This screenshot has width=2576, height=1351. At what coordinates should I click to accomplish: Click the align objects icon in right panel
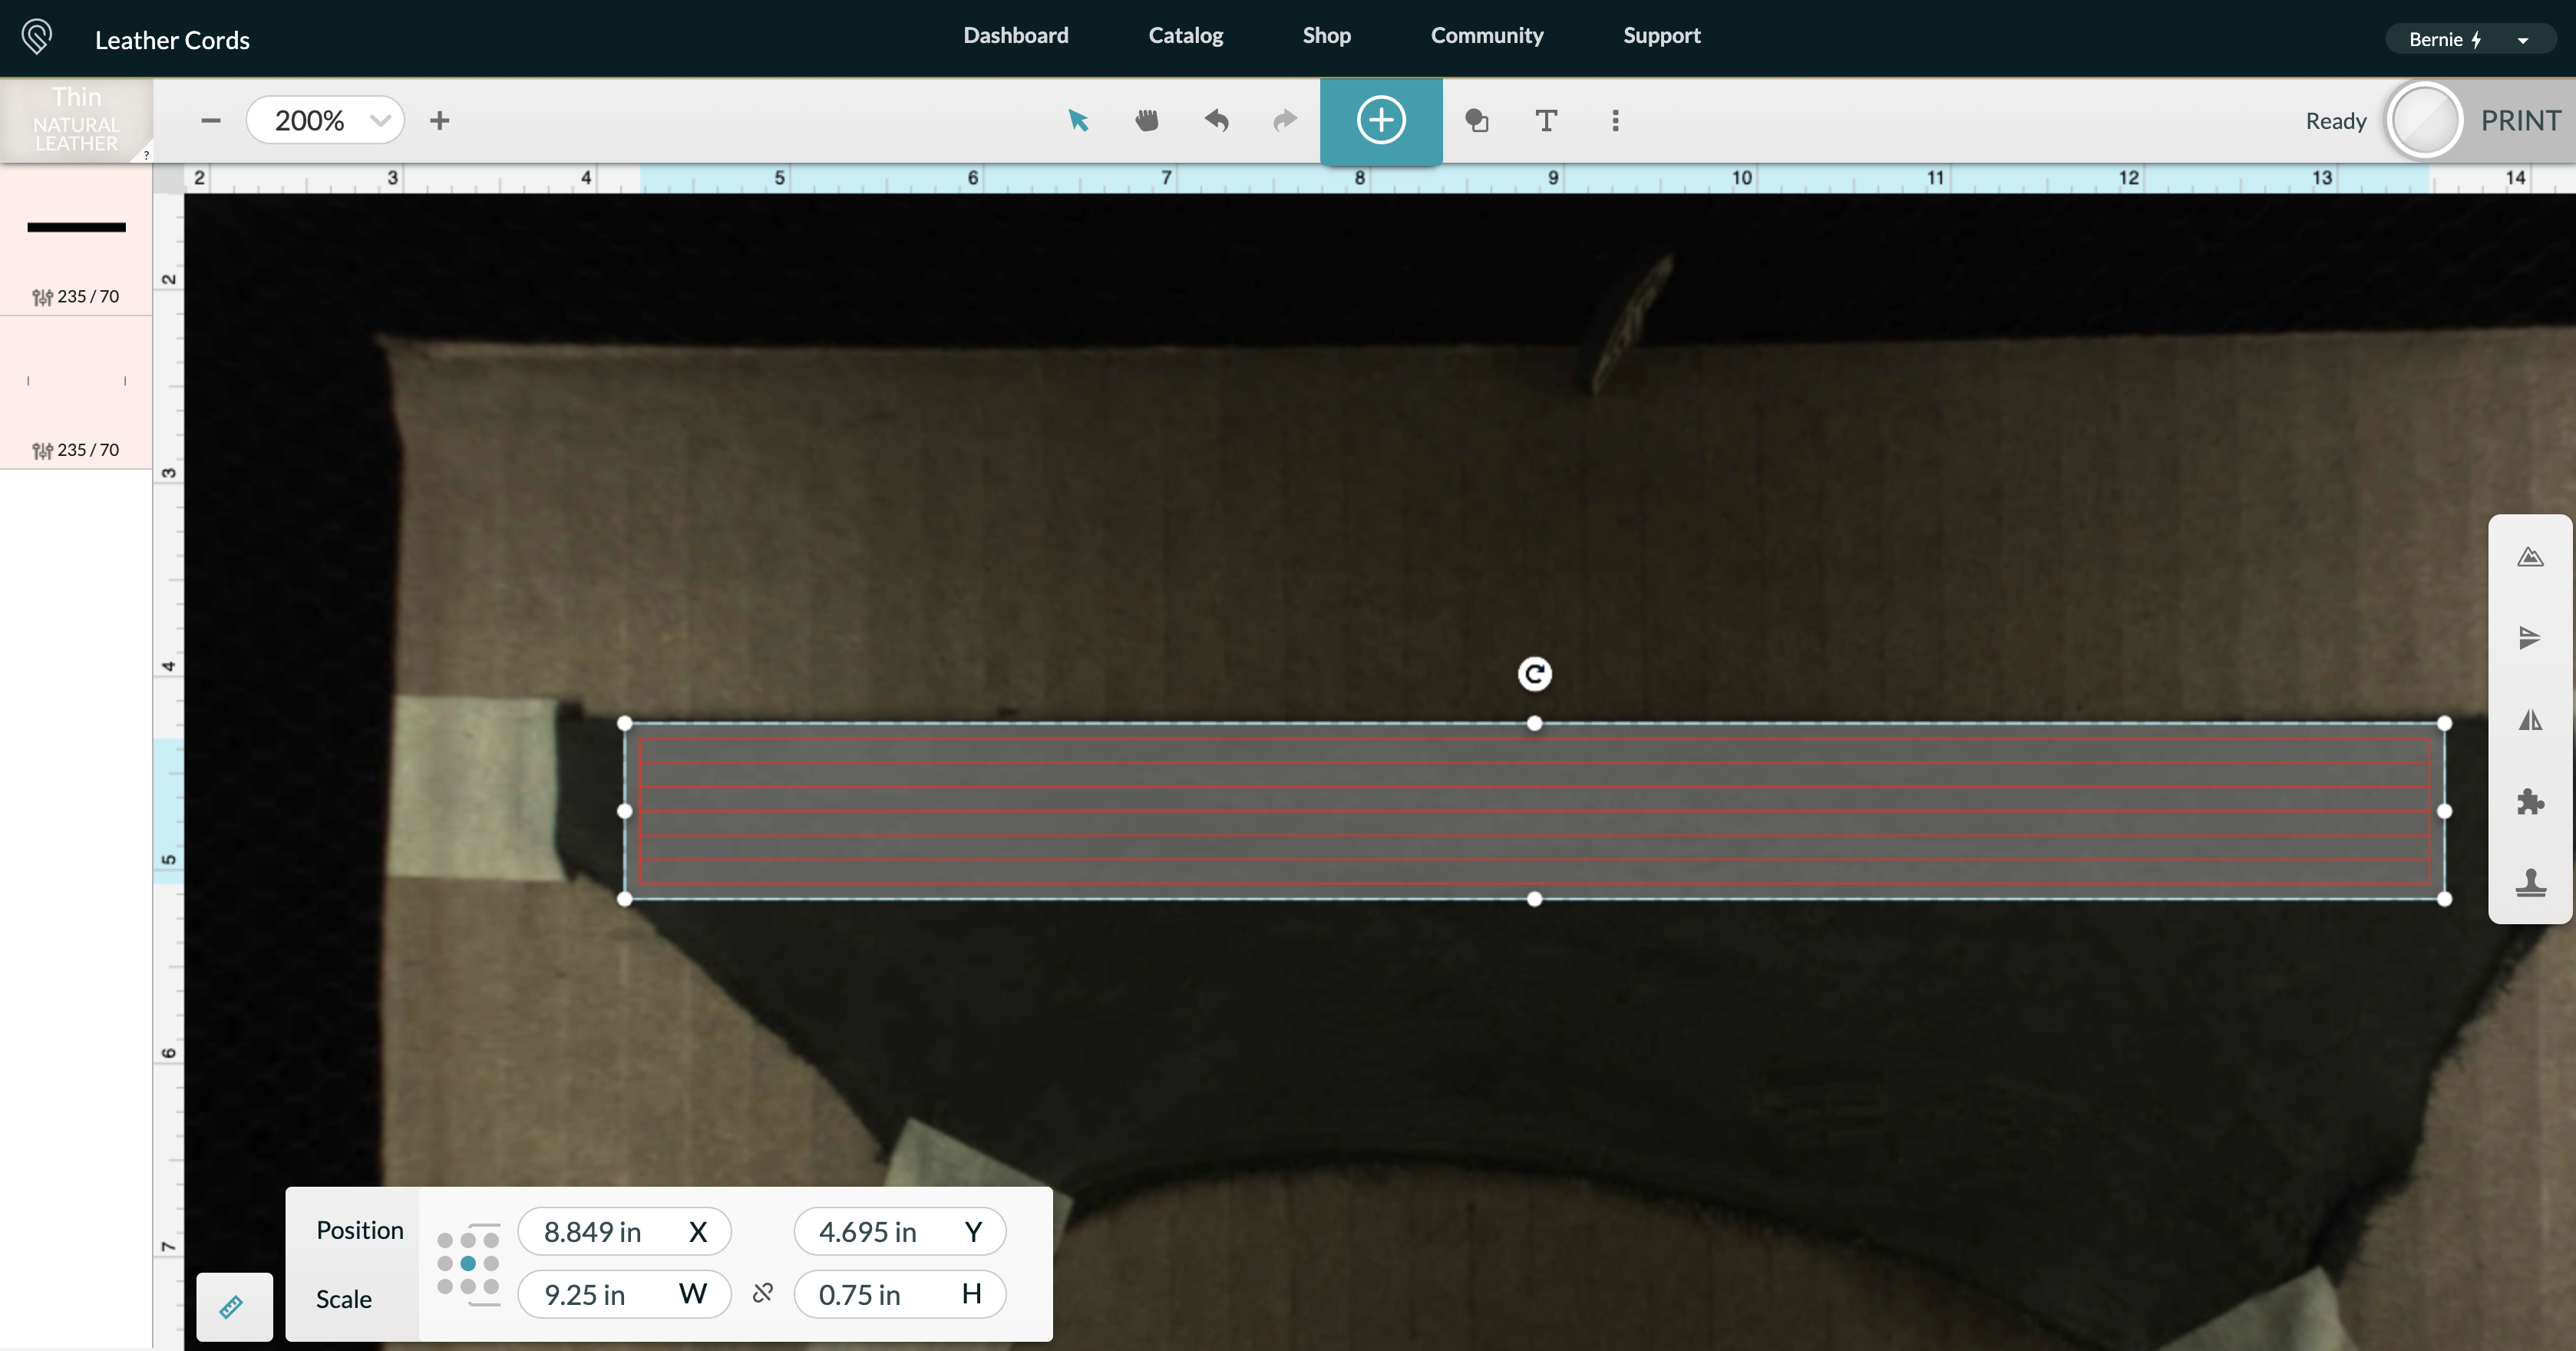(2530, 637)
